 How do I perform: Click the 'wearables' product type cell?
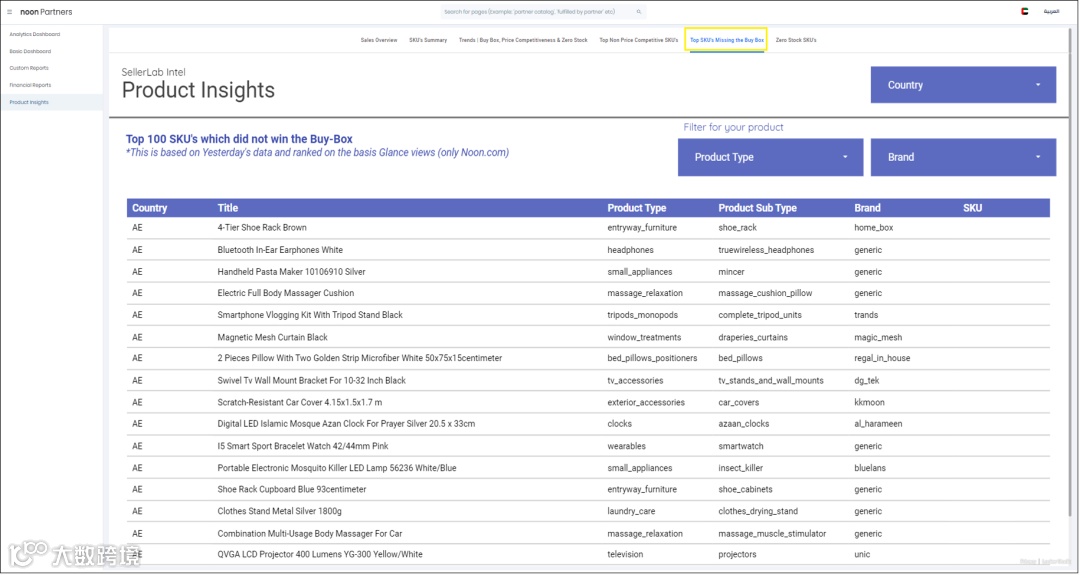626,446
